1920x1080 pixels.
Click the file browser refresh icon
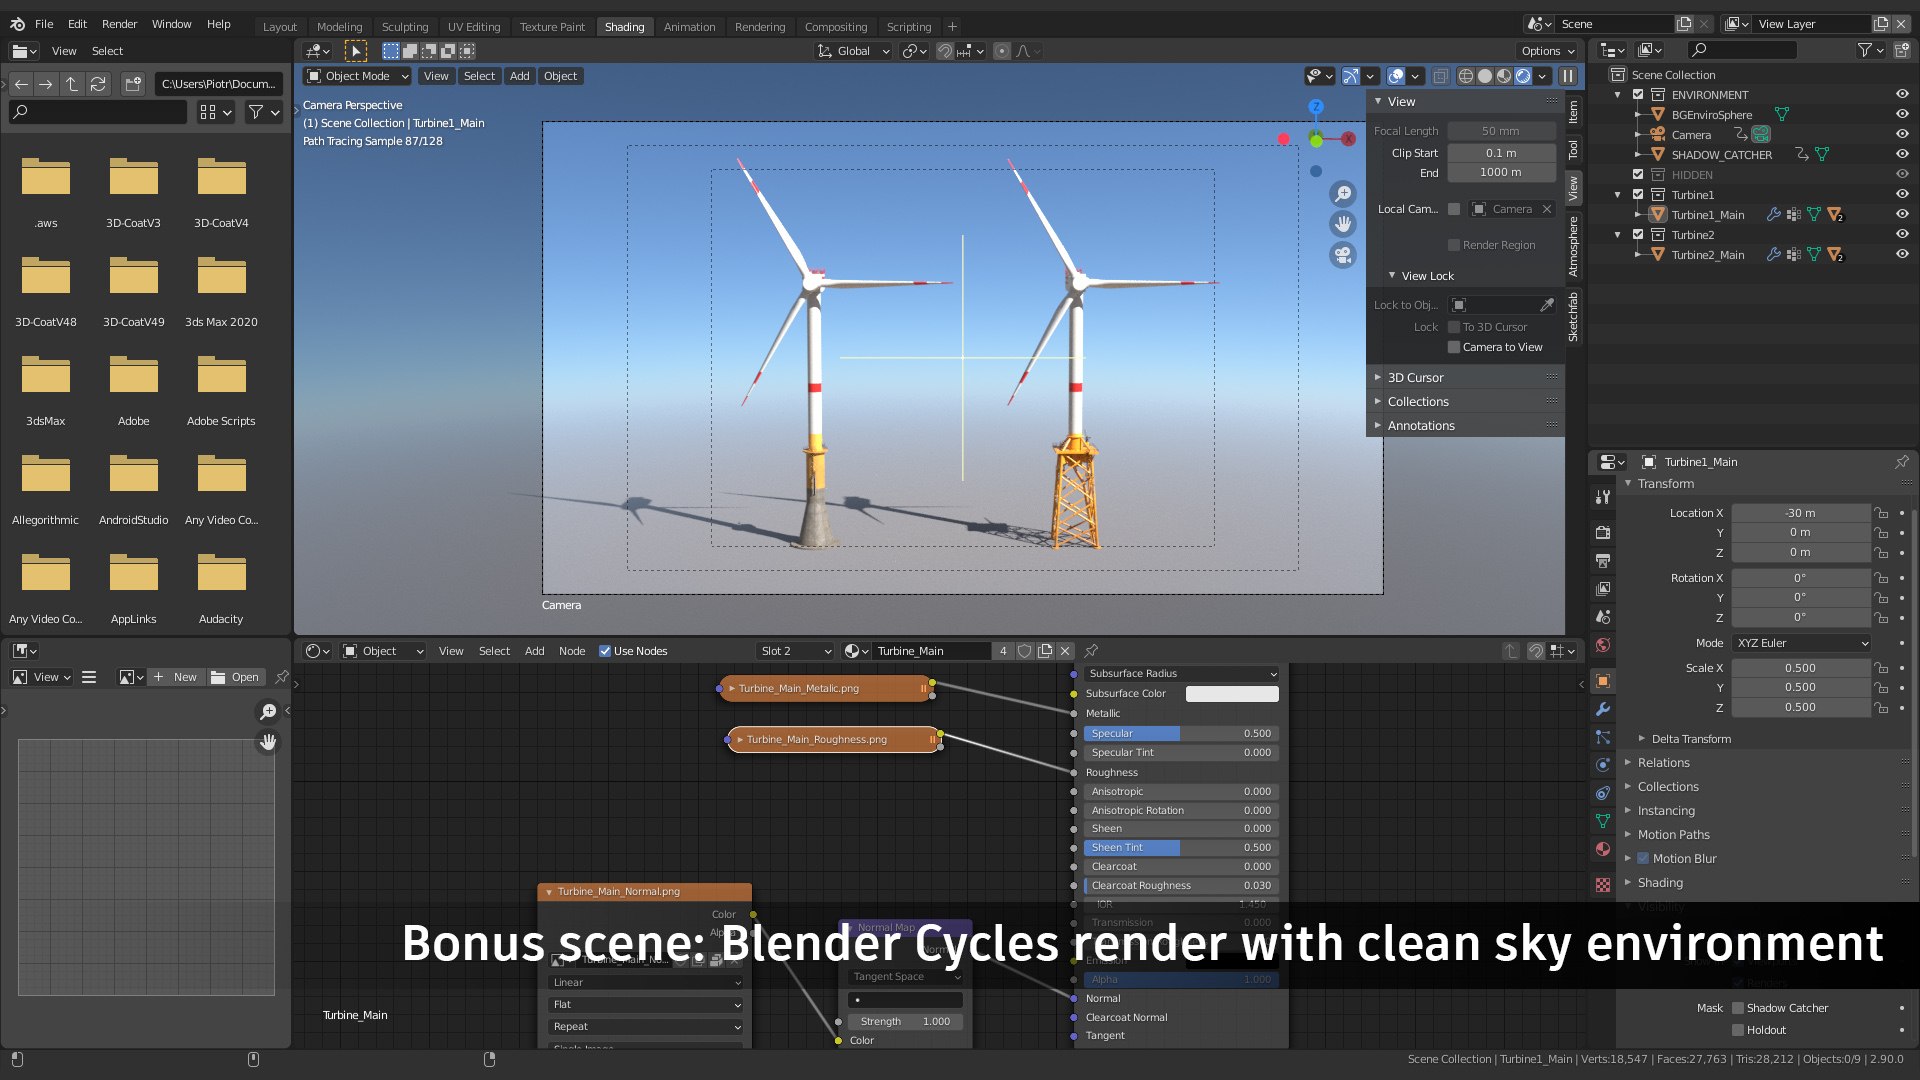tap(98, 84)
